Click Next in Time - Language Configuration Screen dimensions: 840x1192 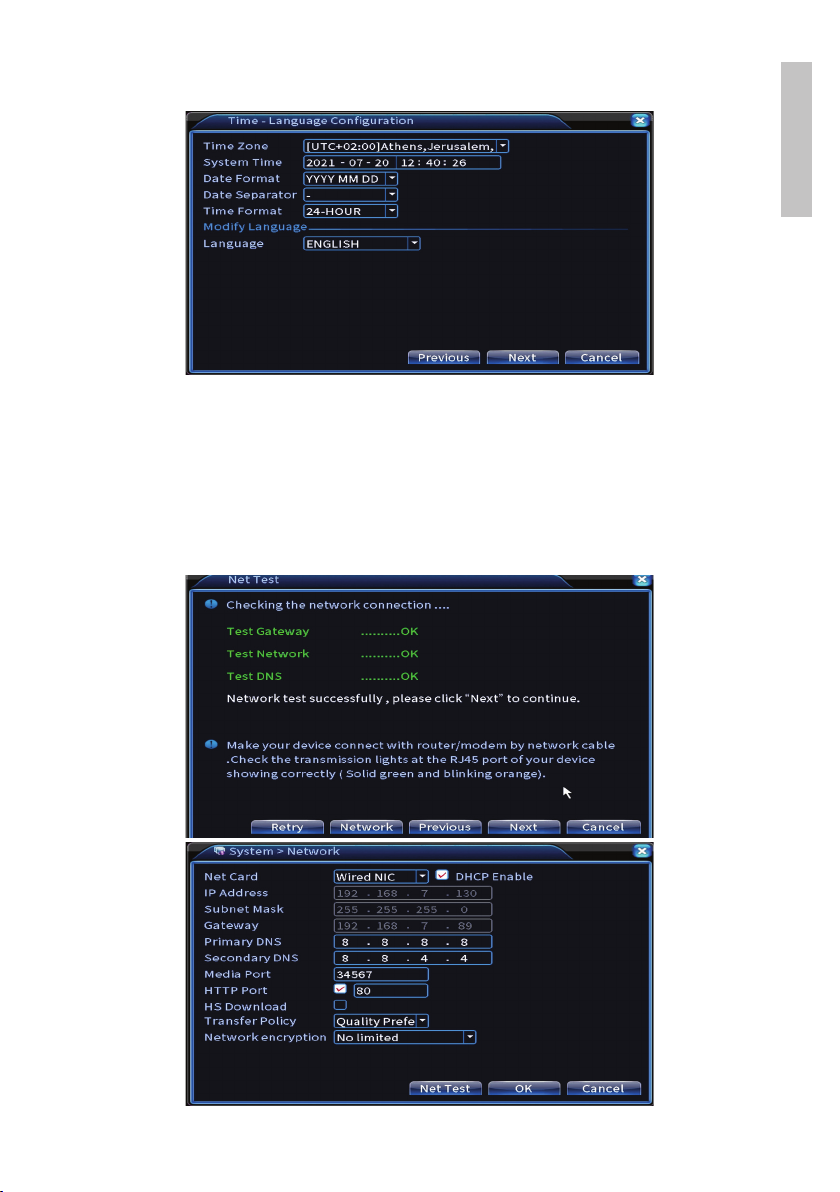pyautogui.click(x=522, y=357)
